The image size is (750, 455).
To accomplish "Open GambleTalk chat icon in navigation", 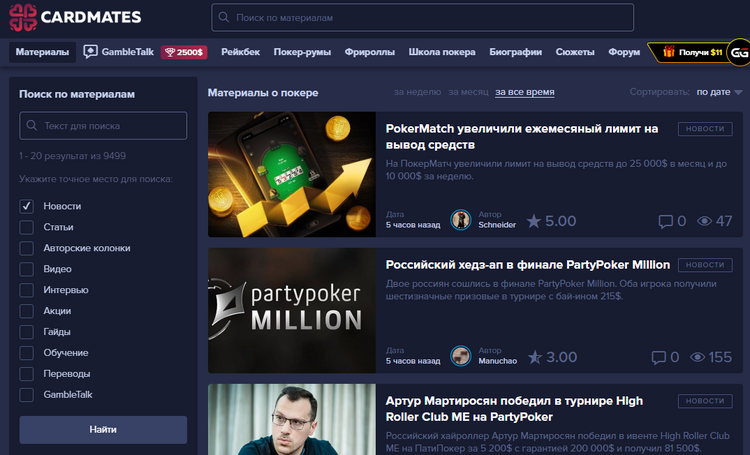I will 91,52.
